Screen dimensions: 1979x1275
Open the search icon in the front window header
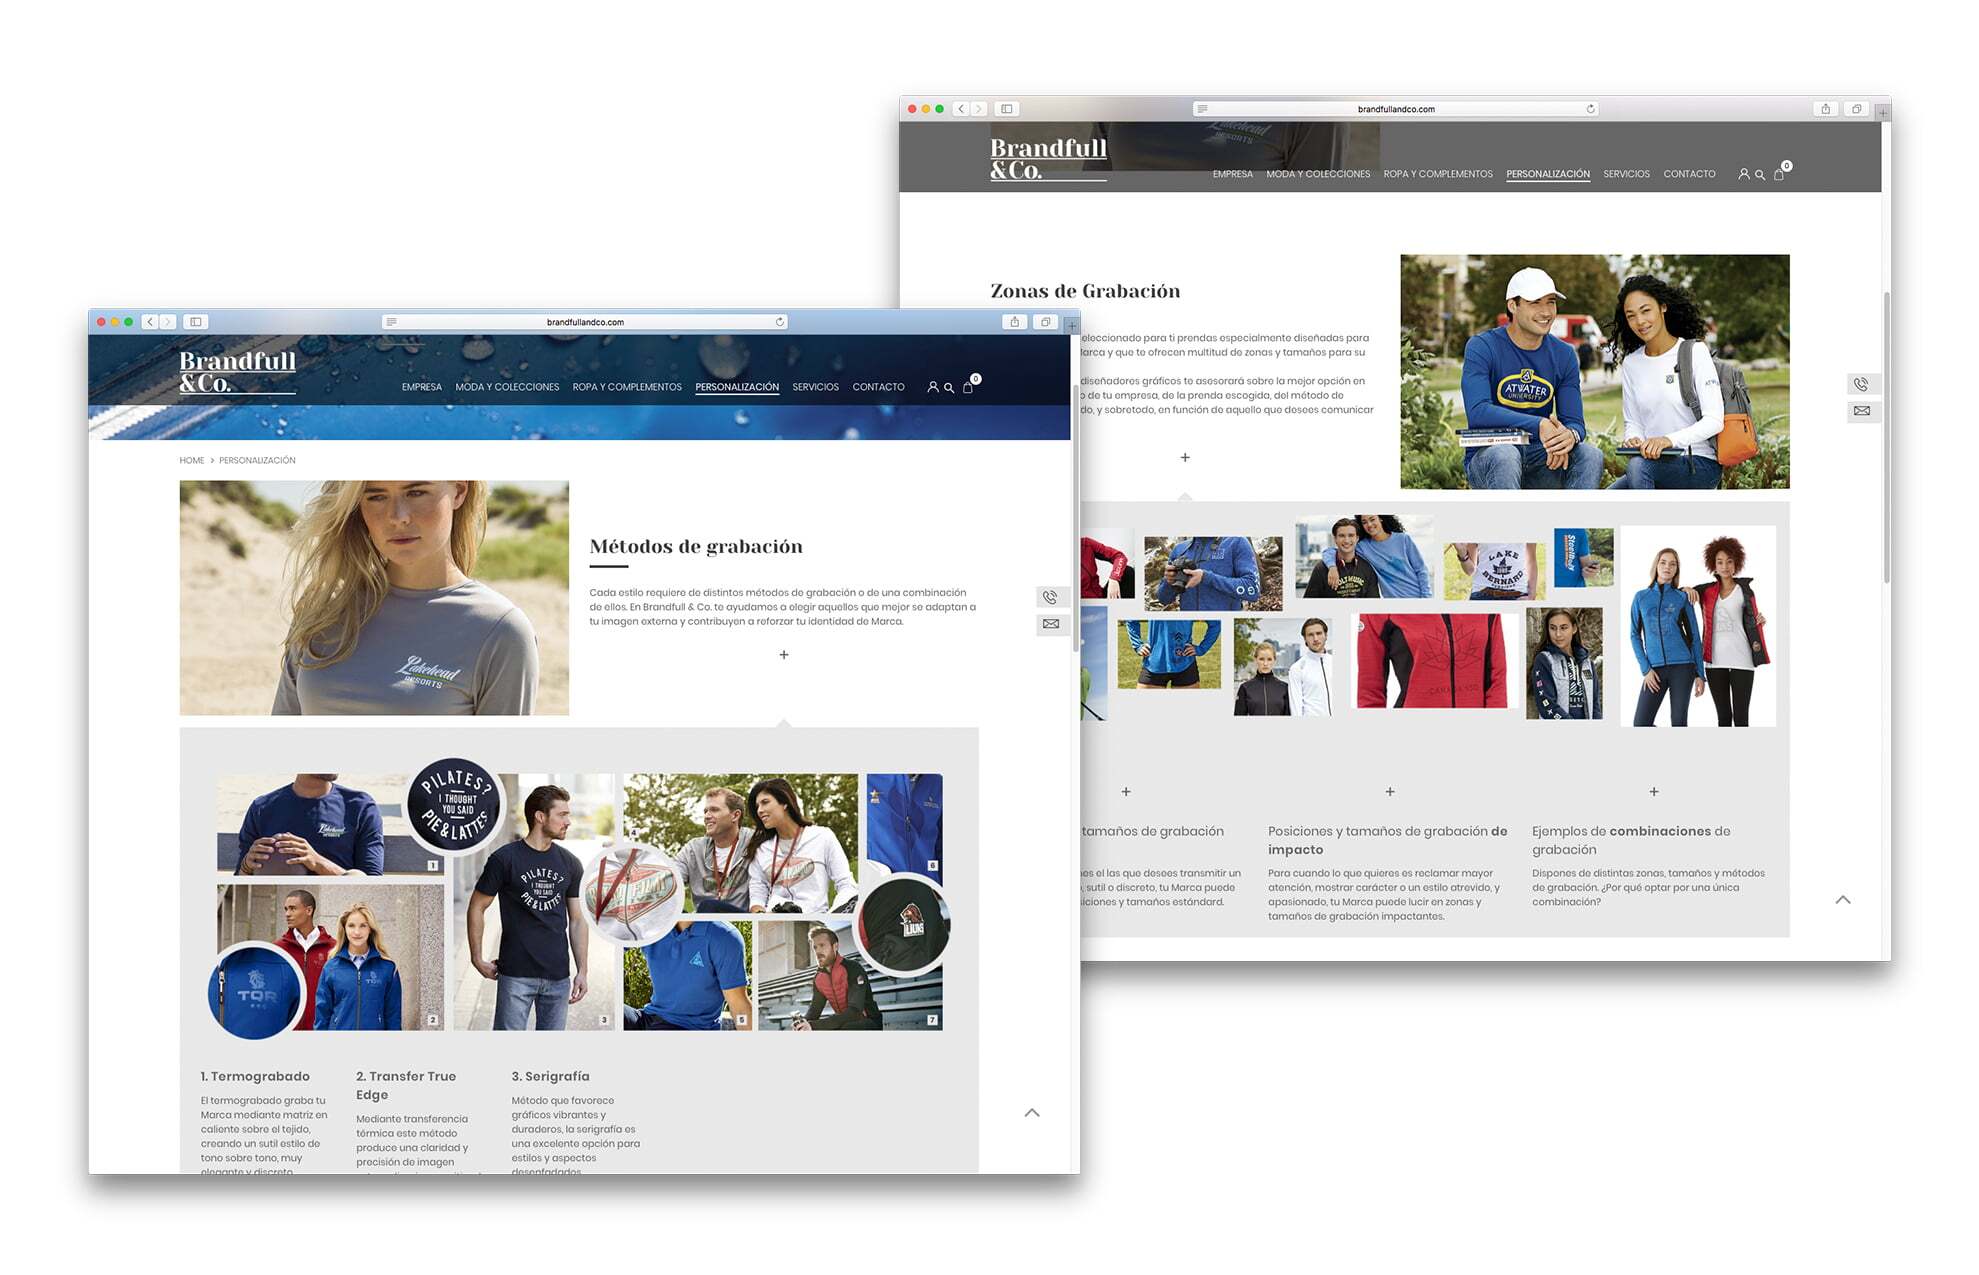(948, 387)
